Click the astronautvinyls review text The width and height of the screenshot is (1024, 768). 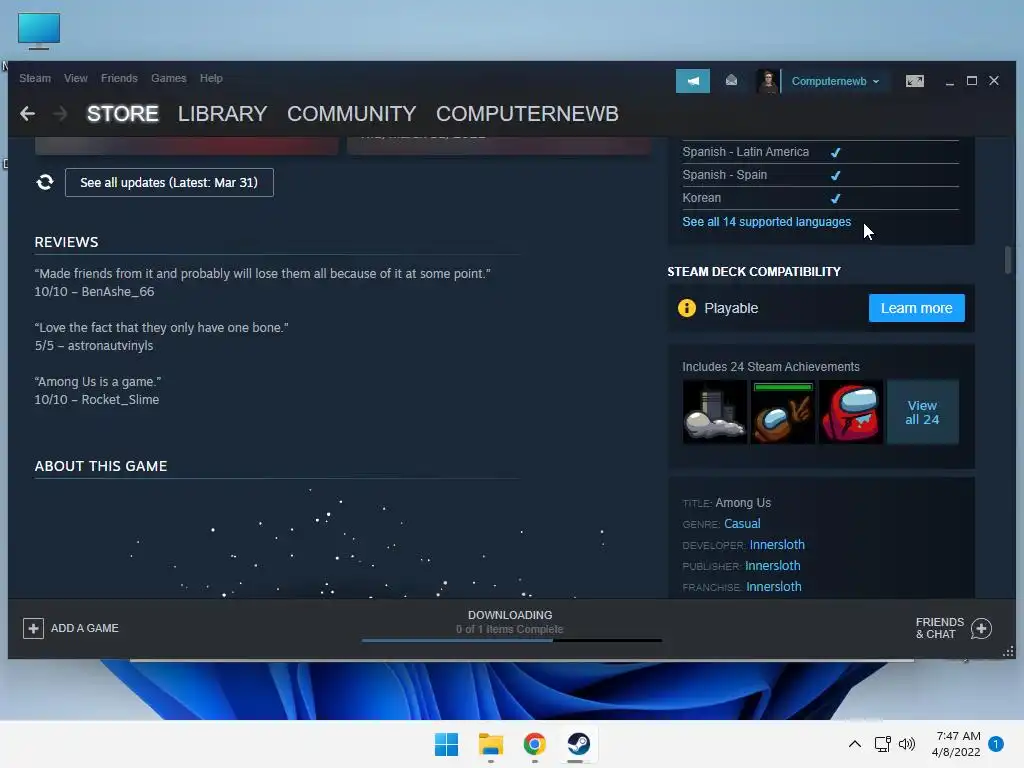(161, 336)
